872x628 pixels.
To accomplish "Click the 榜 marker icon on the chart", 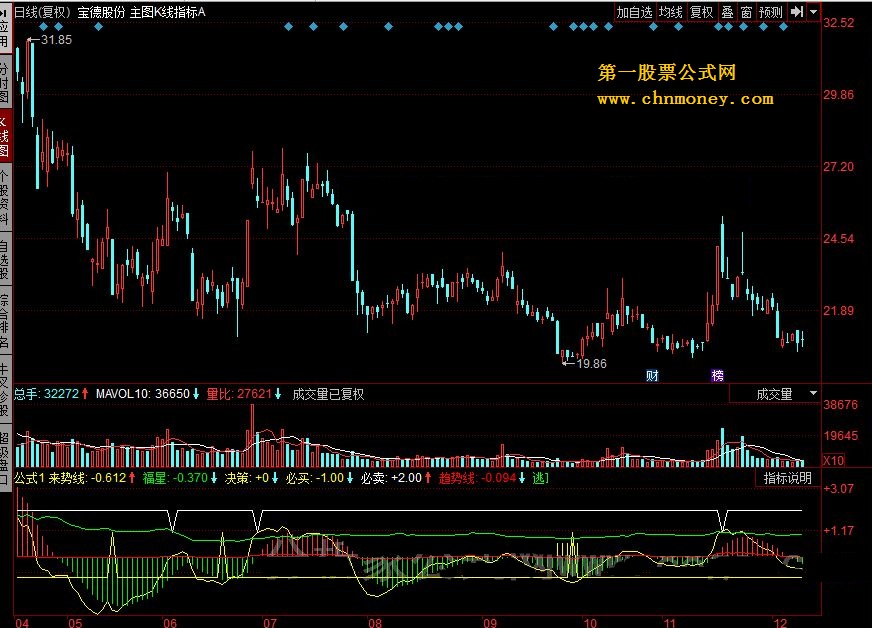I will (717, 375).
